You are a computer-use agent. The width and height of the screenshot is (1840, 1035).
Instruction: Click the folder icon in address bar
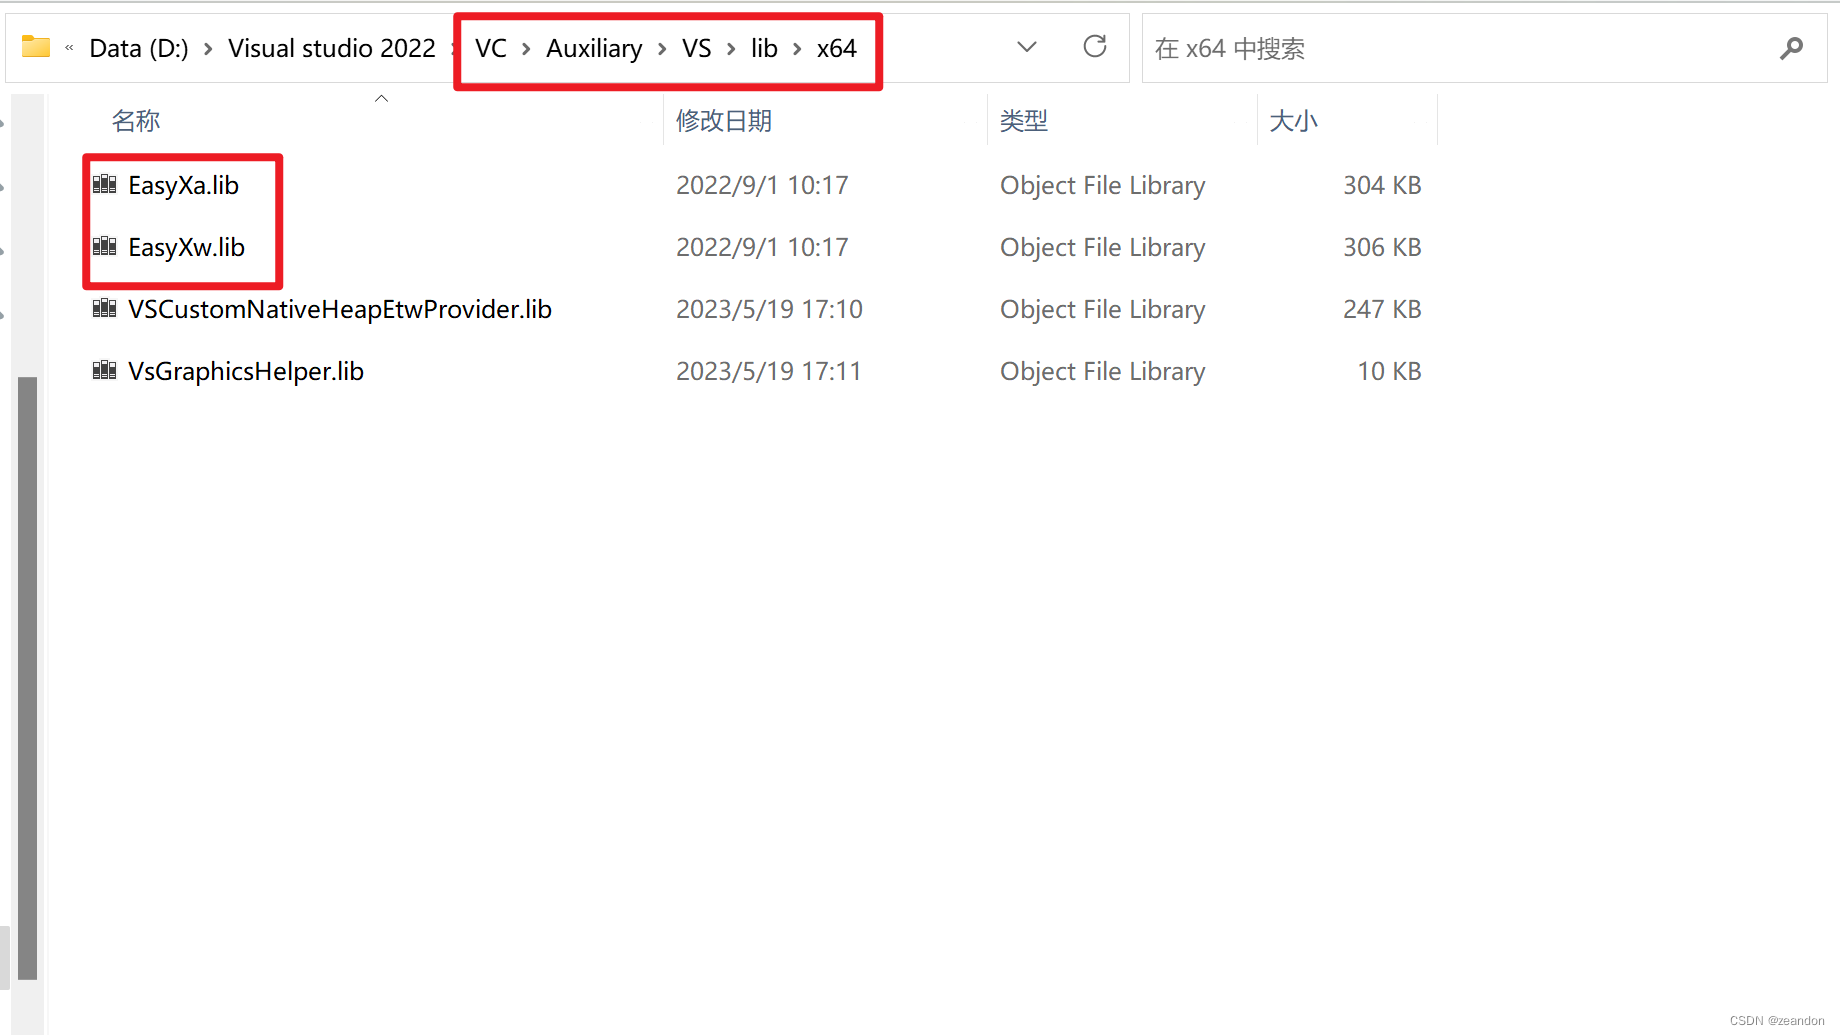(36, 47)
